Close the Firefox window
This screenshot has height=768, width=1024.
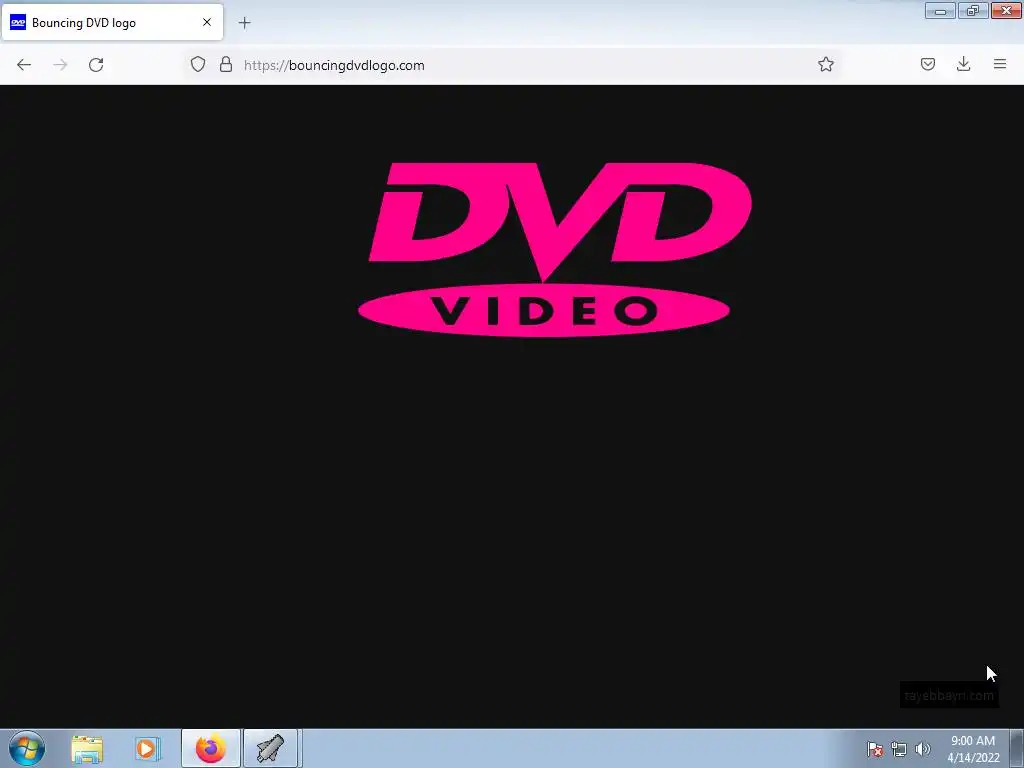(x=1006, y=10)
